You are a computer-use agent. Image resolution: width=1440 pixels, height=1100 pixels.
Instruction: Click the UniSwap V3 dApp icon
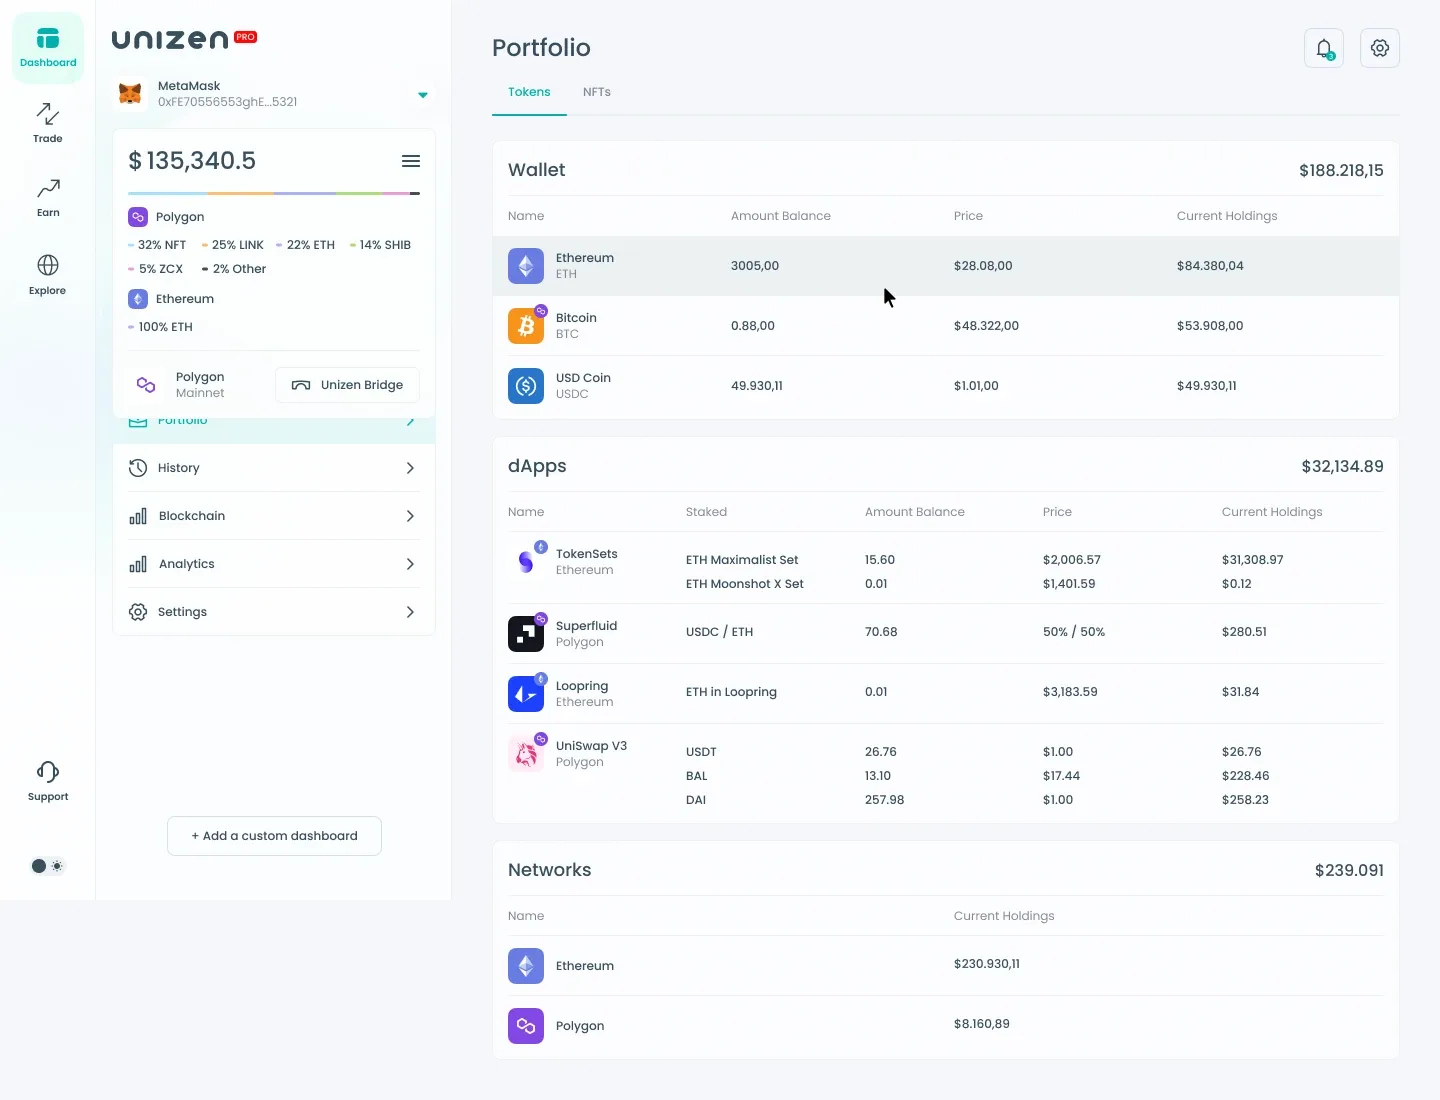pyautogui.click(x=526, y=754)
